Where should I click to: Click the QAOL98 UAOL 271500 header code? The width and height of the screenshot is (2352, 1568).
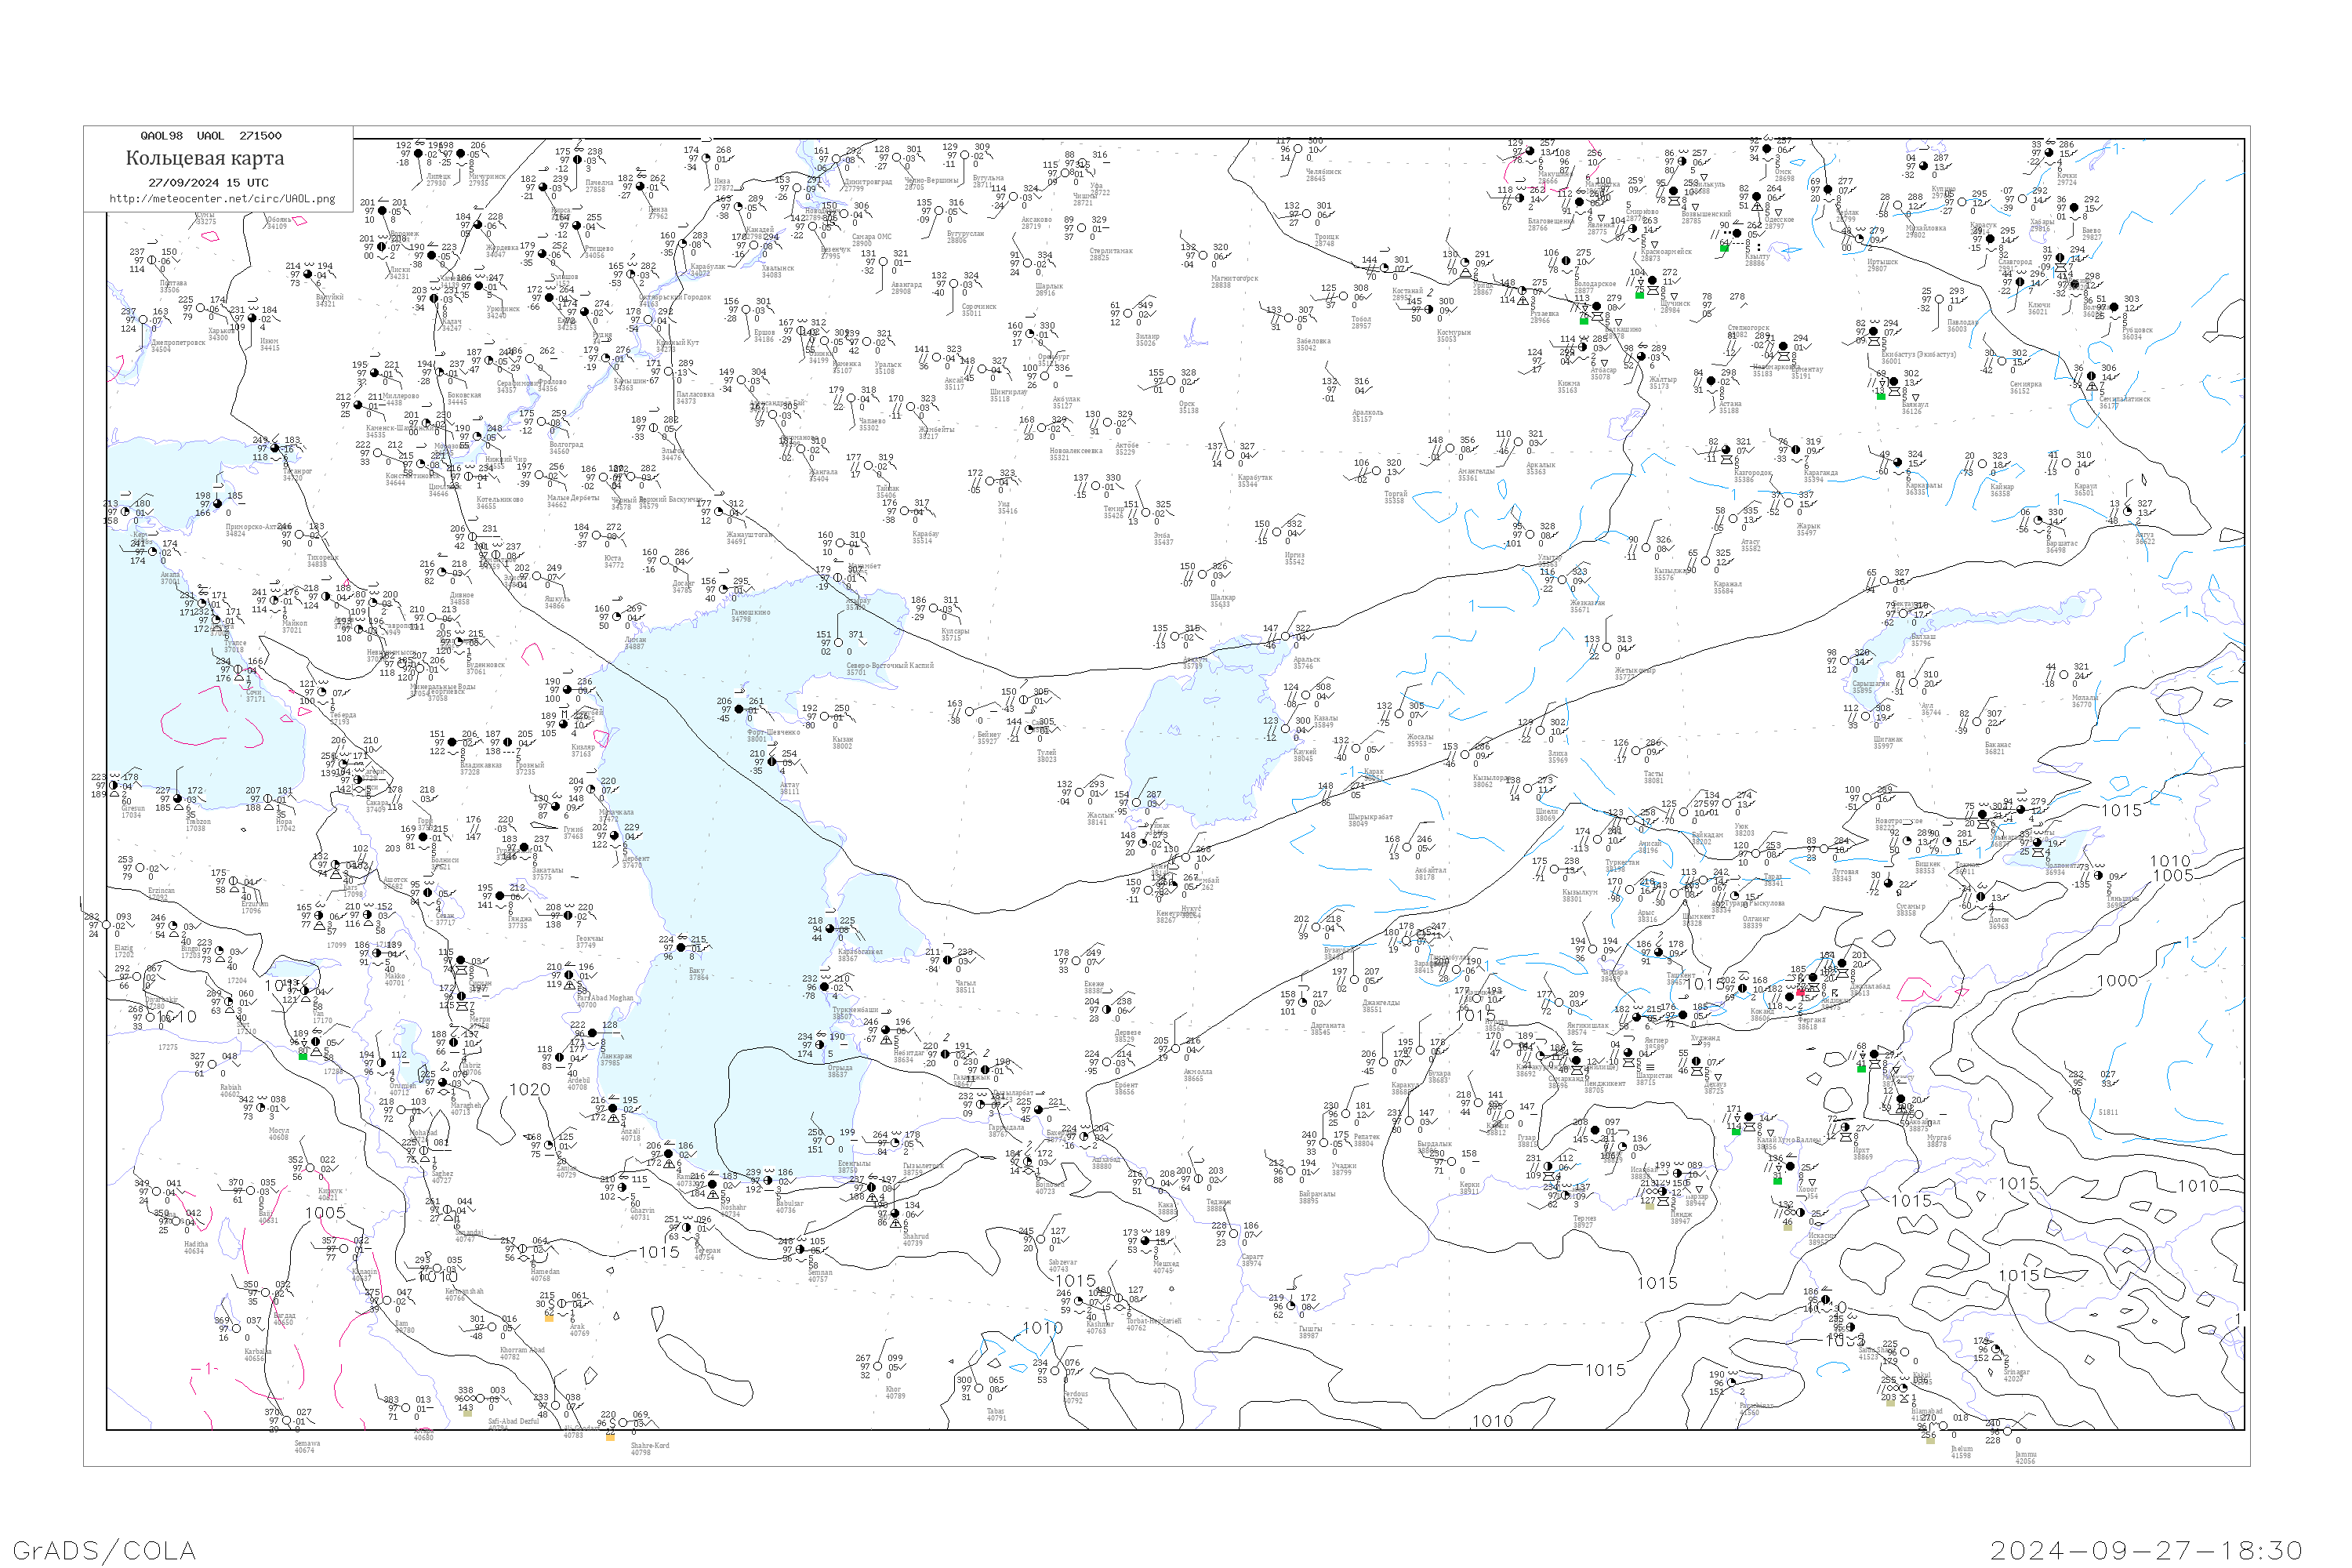point(210,136)
